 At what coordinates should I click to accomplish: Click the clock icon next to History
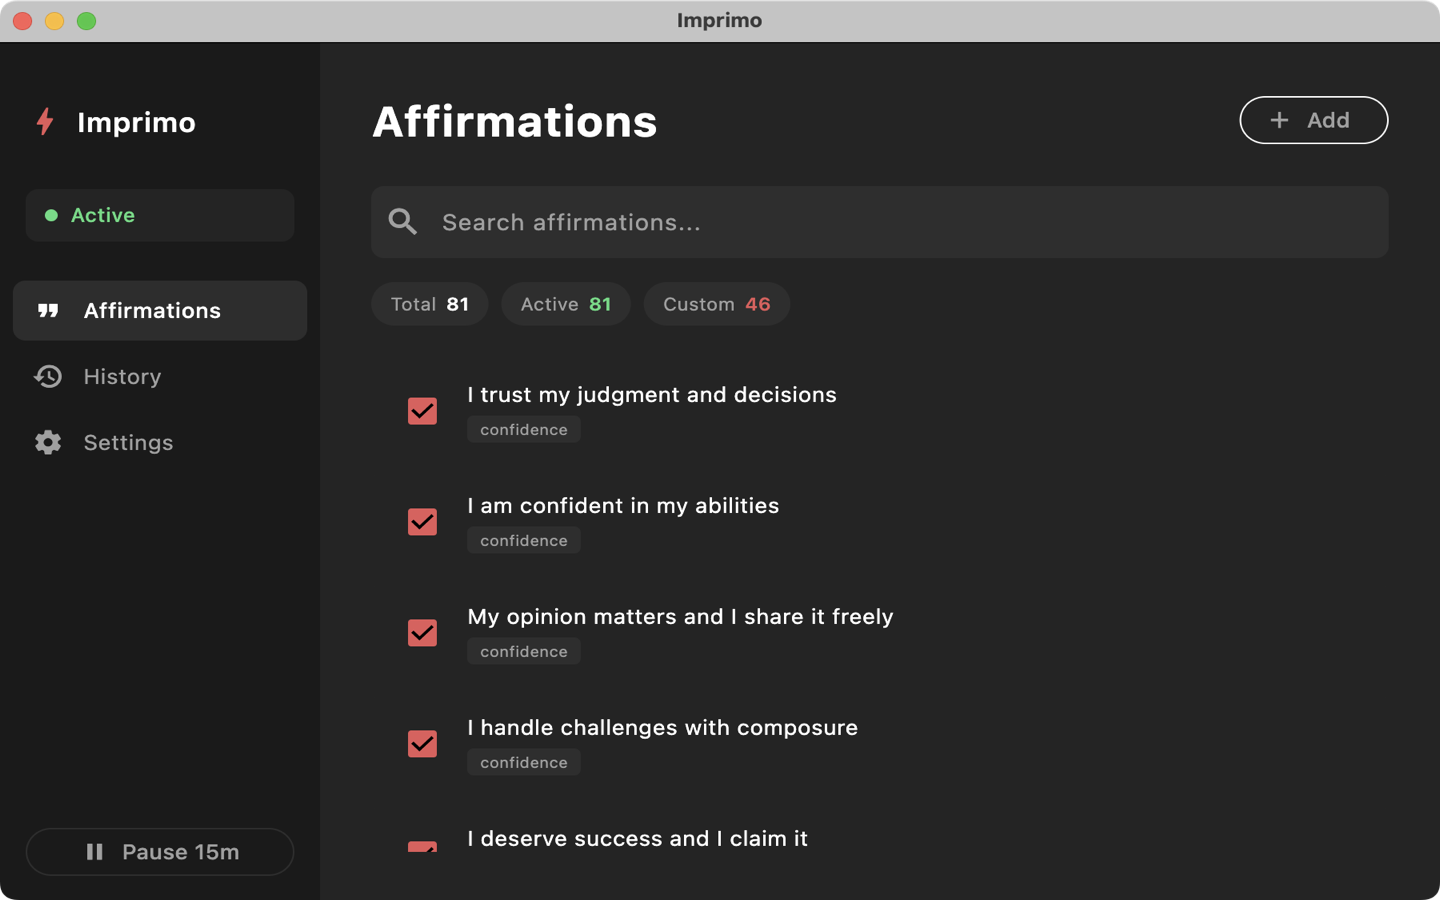(x=47, y=376)
